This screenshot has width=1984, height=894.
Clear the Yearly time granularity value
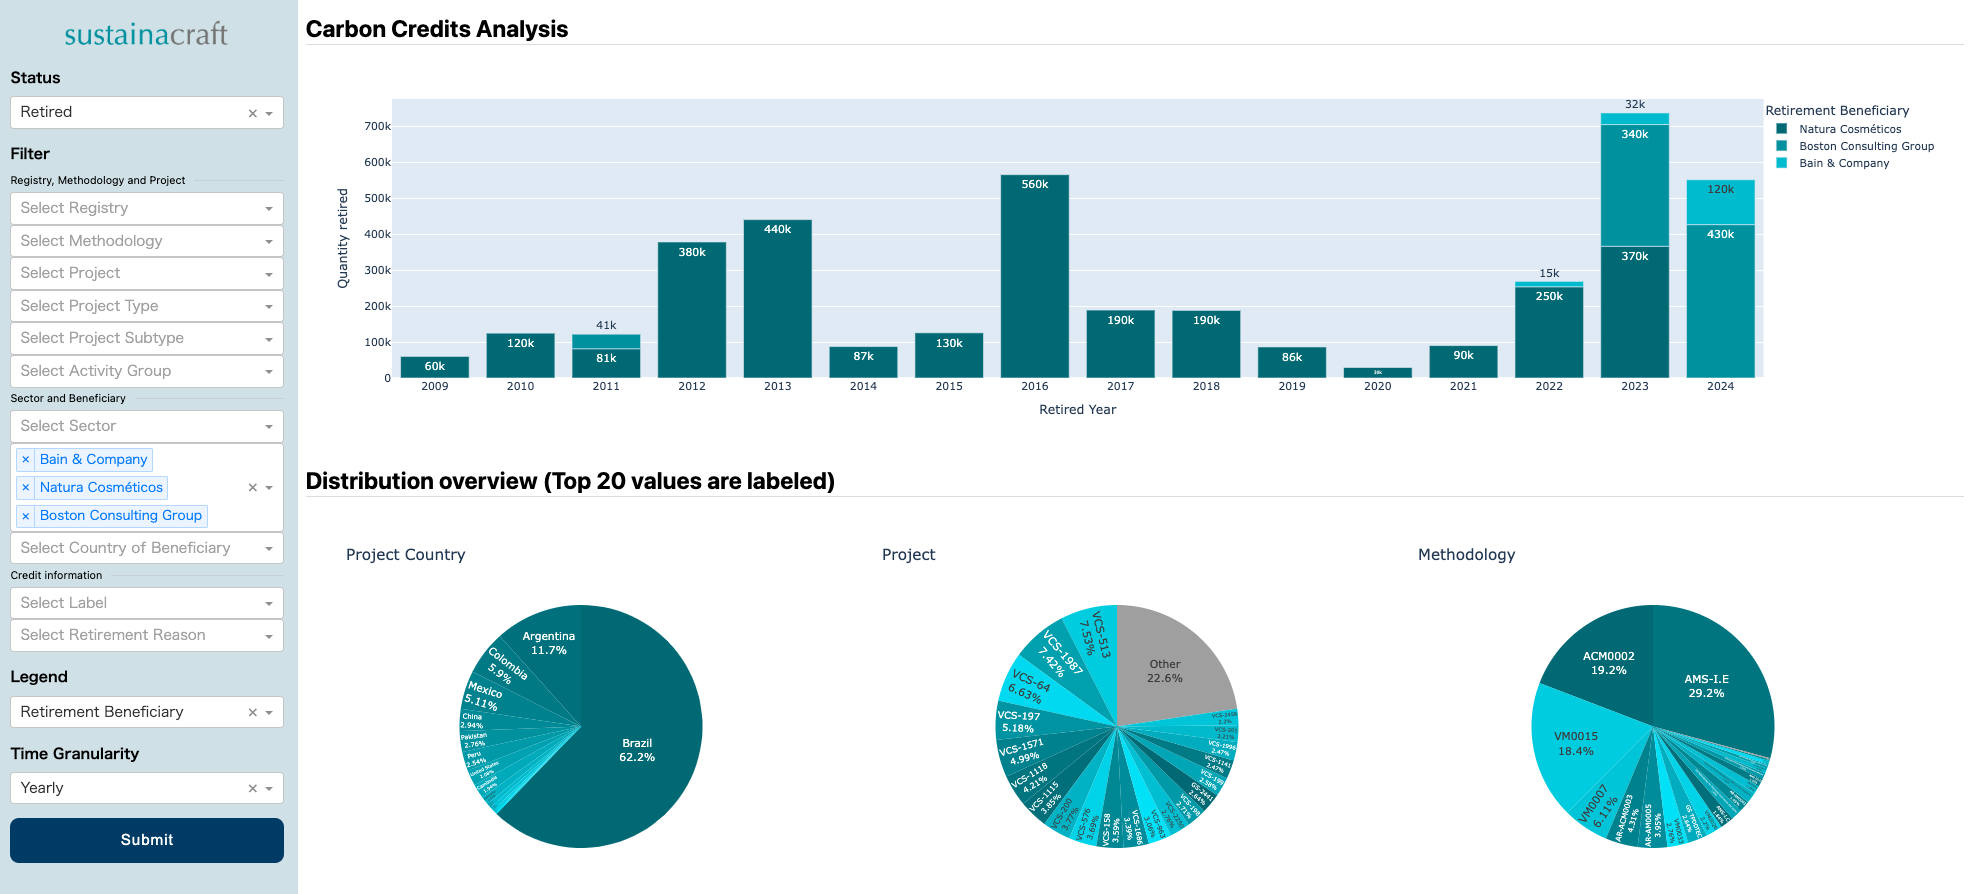click(x=253, y=789)
